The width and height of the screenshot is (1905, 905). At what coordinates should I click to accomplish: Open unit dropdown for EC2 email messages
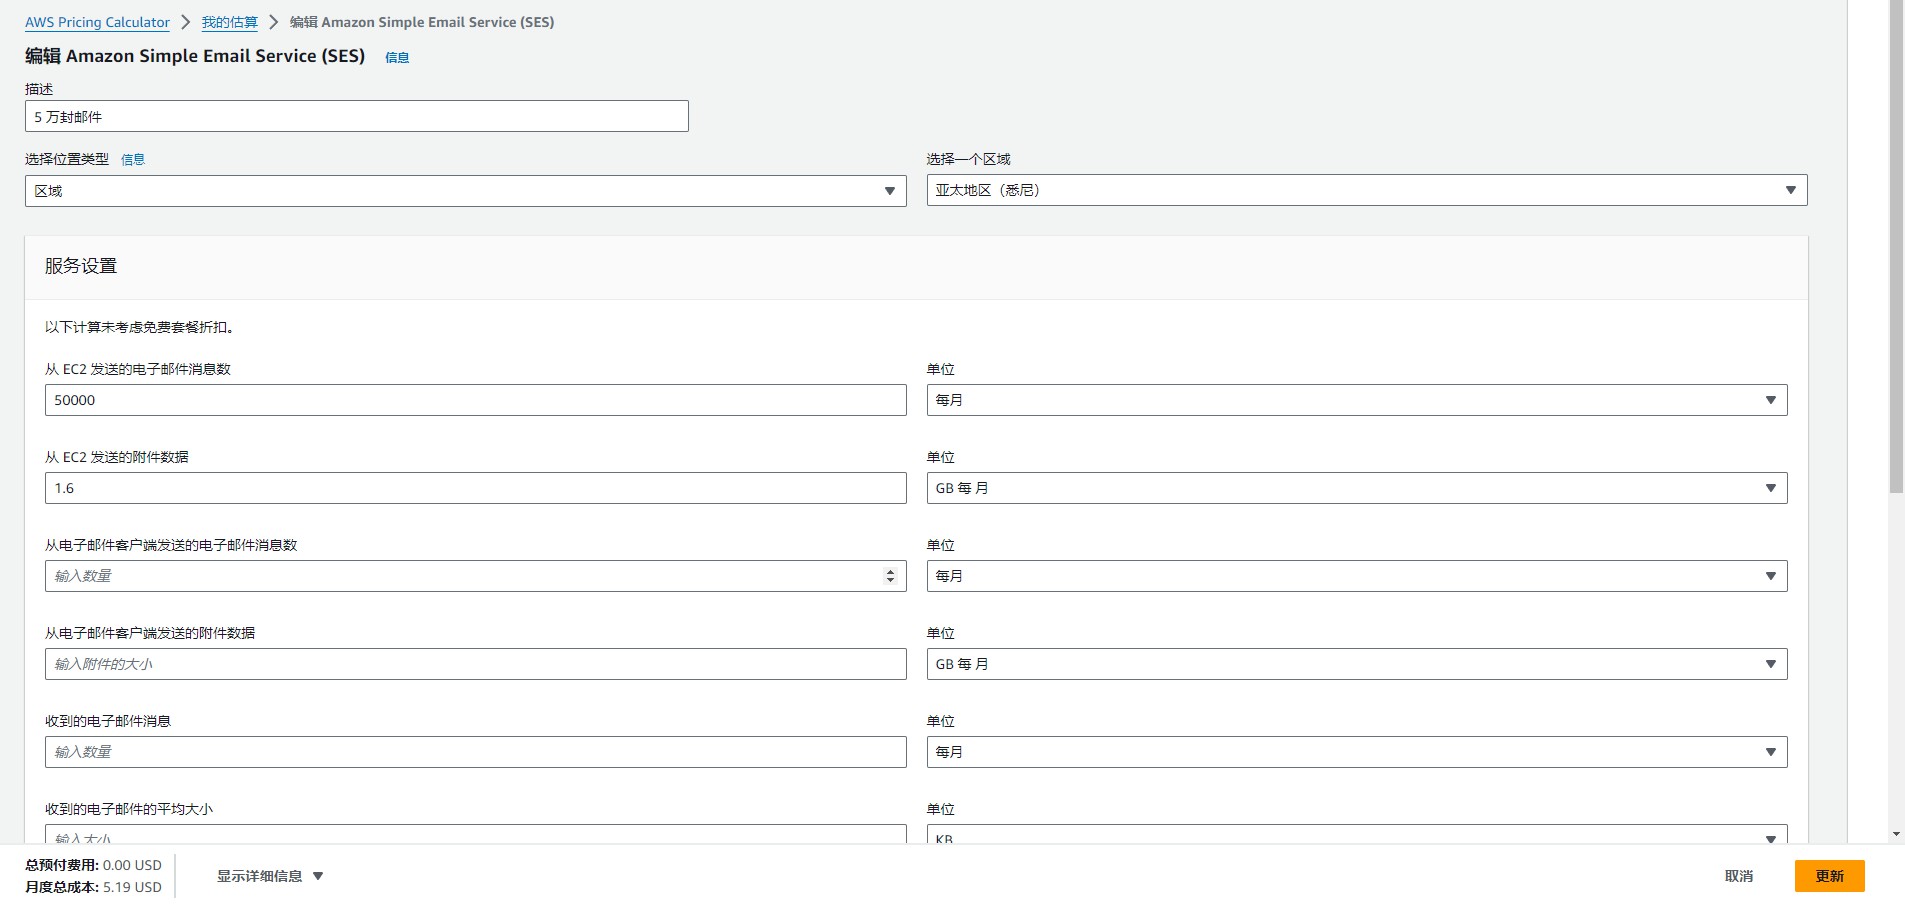coord(1357,400)
